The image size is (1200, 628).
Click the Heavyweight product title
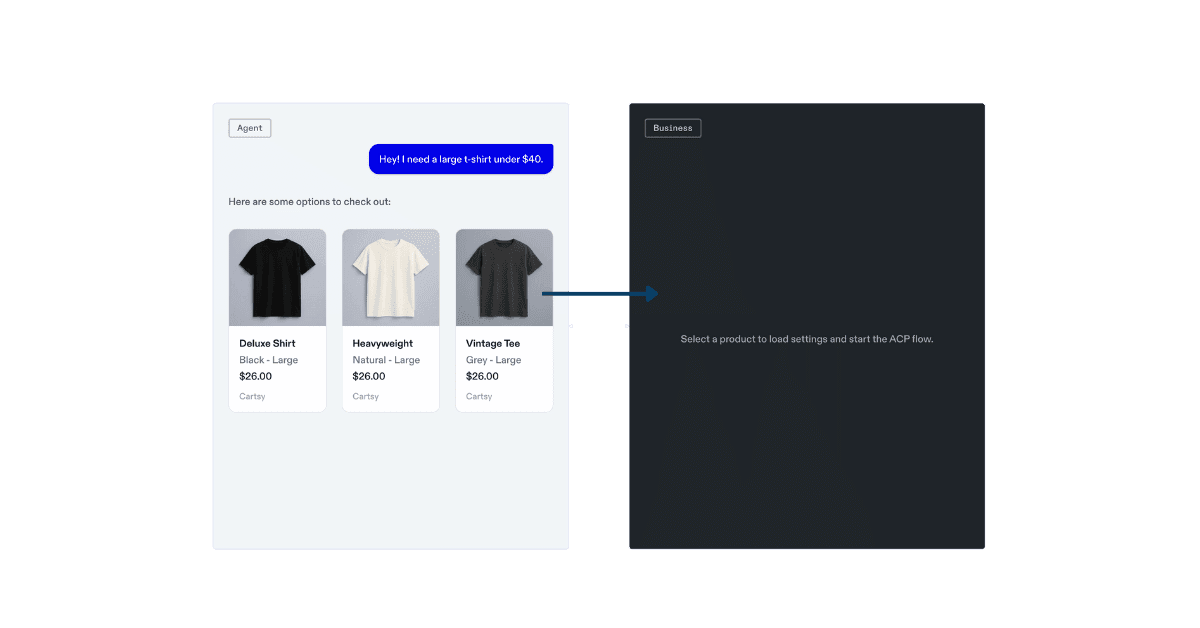click(382, 343)
